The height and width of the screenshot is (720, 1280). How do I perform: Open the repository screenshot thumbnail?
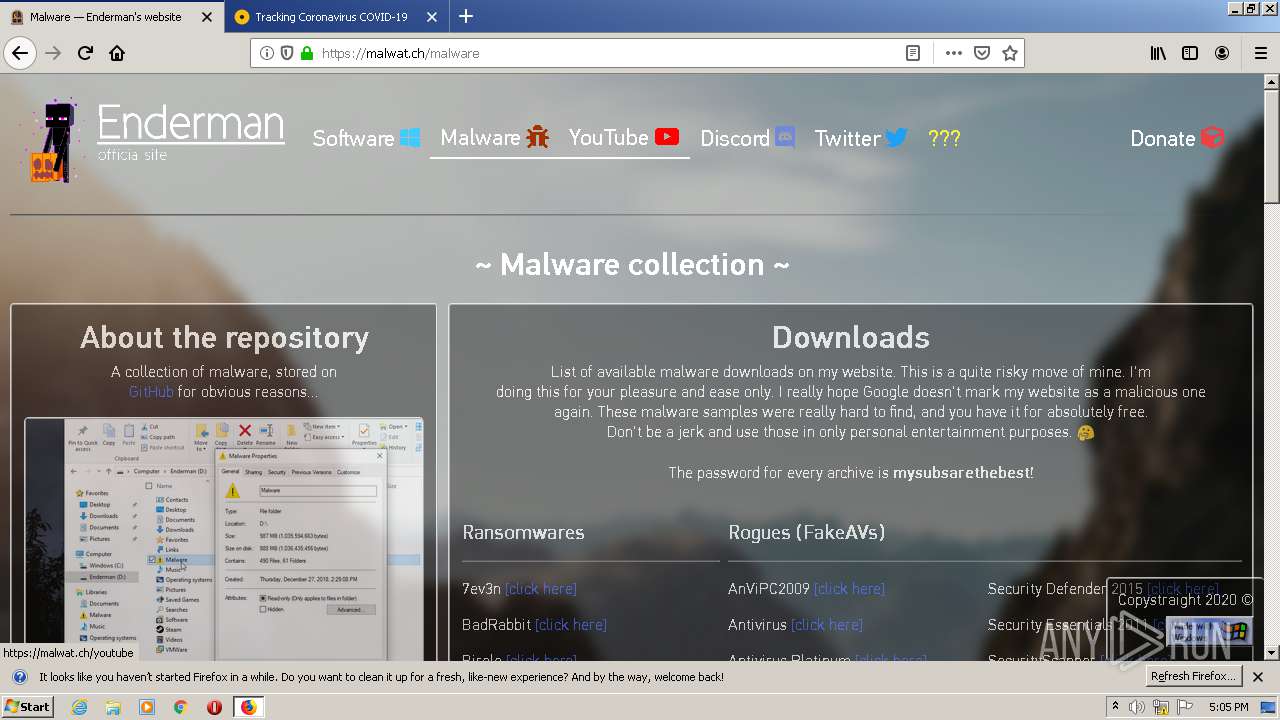pyautogui.click(x=224, y=539)
